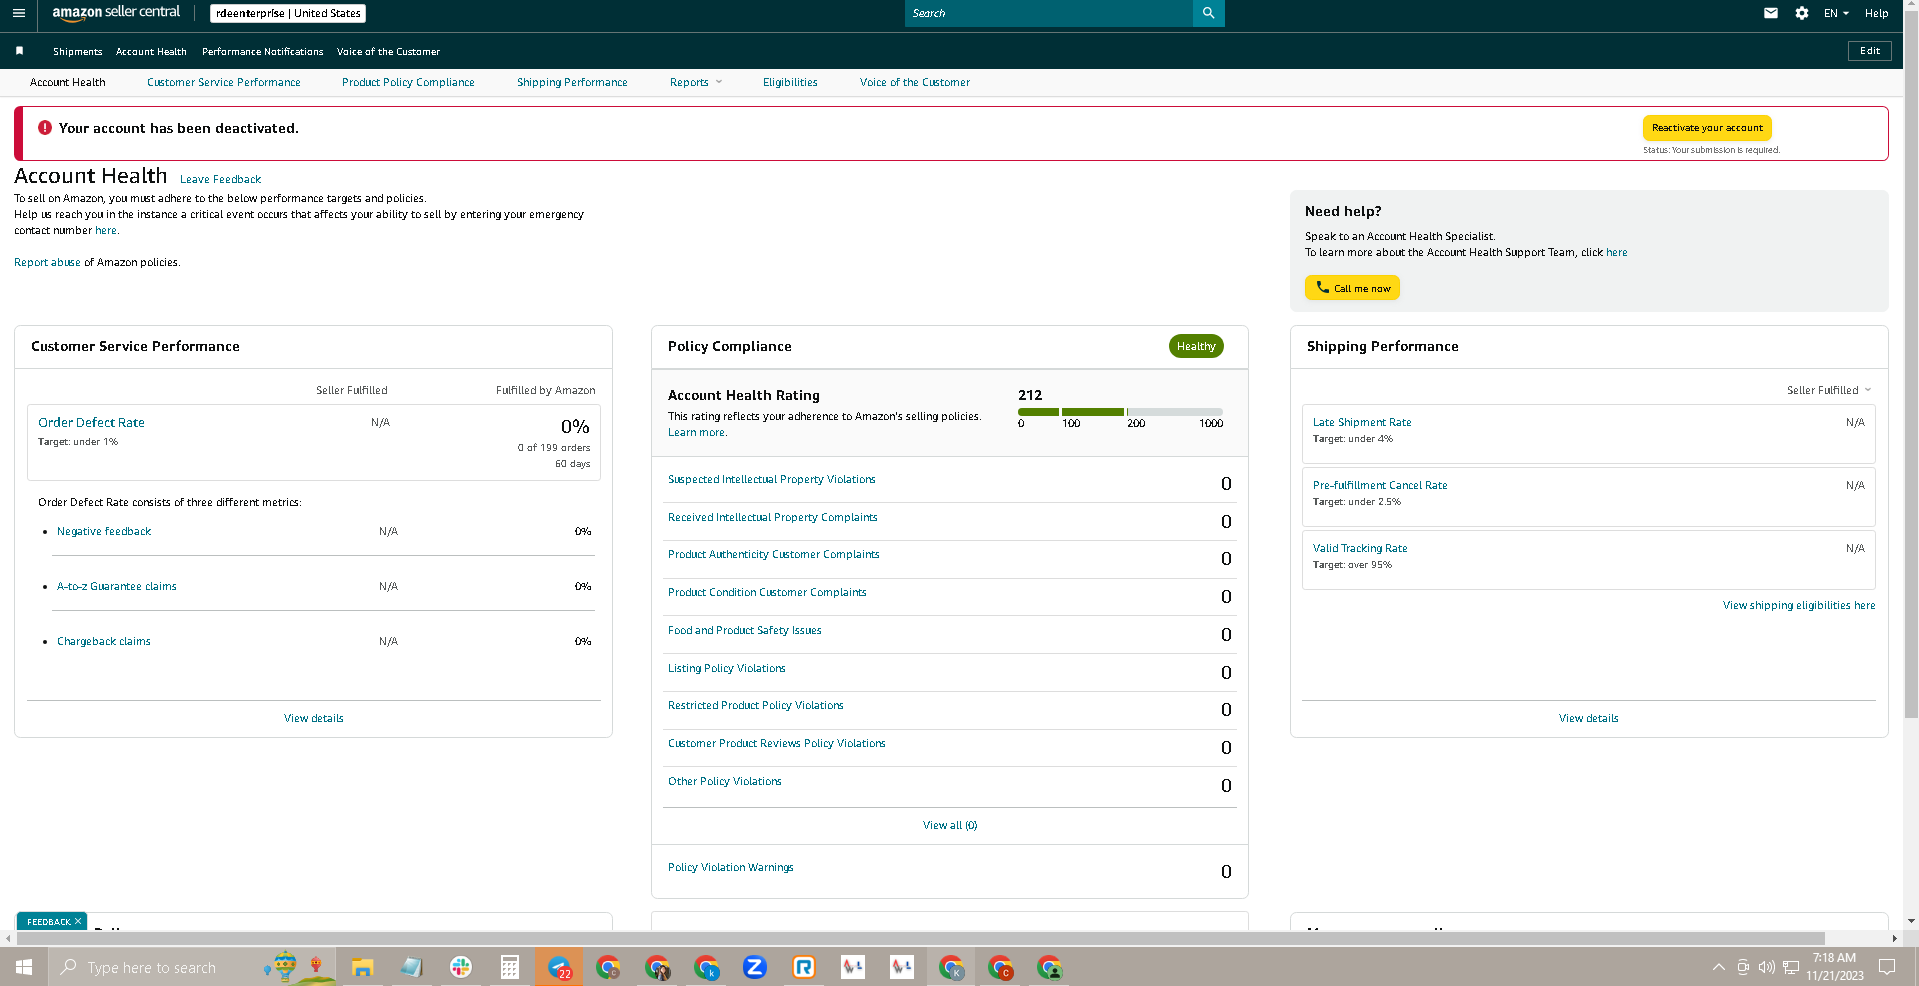The height and width of the screenshot is (986, 1919).
Task: Open the messages envelope icon
Action: (1770, 13)
